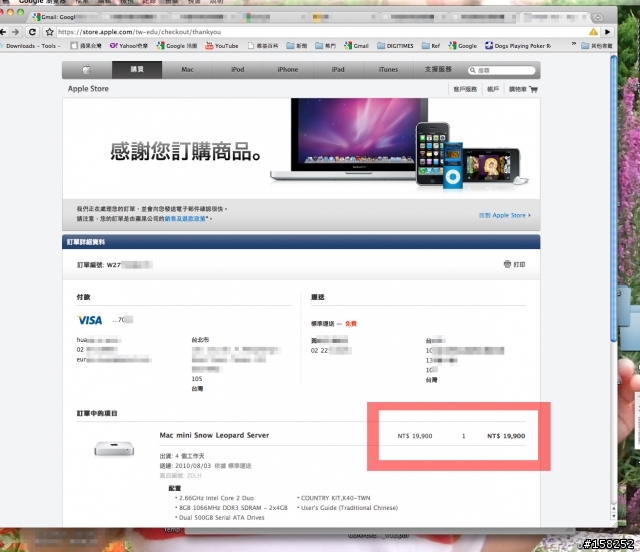
Task: Click the shopping cart icon
Action: (533, 89)
